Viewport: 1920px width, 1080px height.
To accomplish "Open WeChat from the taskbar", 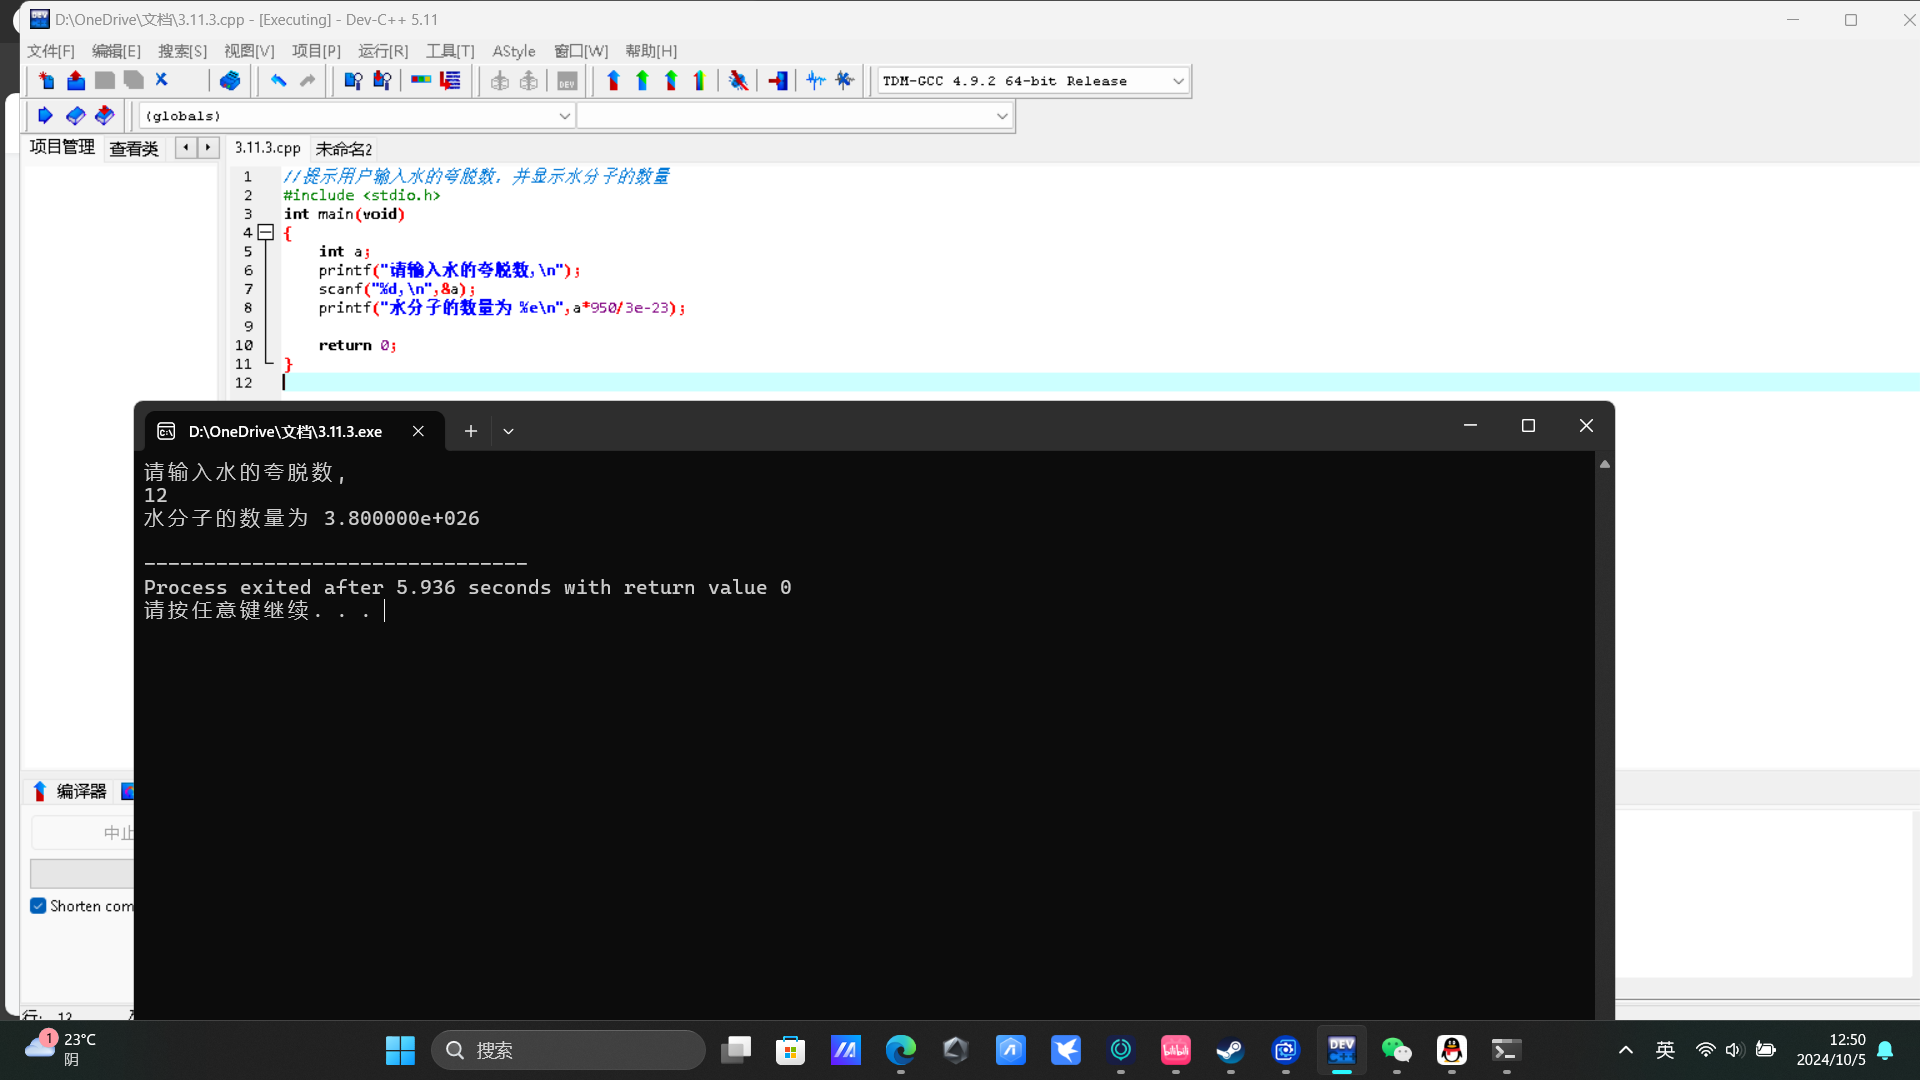I will tap(1396, 1050).
